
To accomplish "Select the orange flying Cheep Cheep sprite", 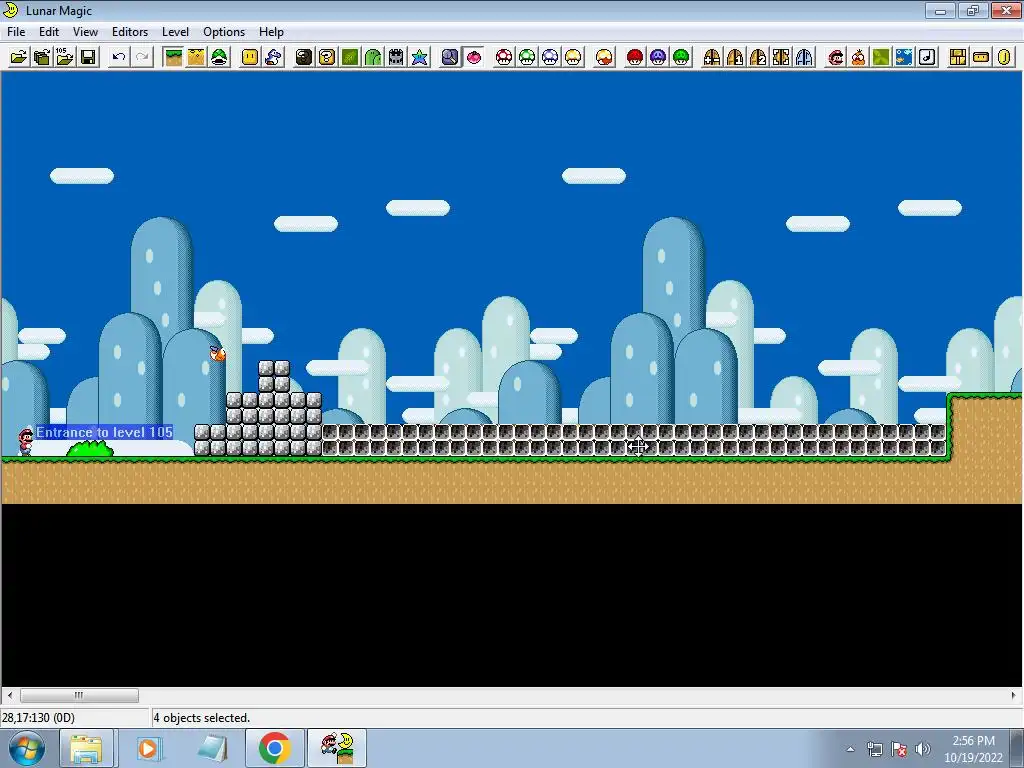I will pyautogui.click(x=217, y=353).
